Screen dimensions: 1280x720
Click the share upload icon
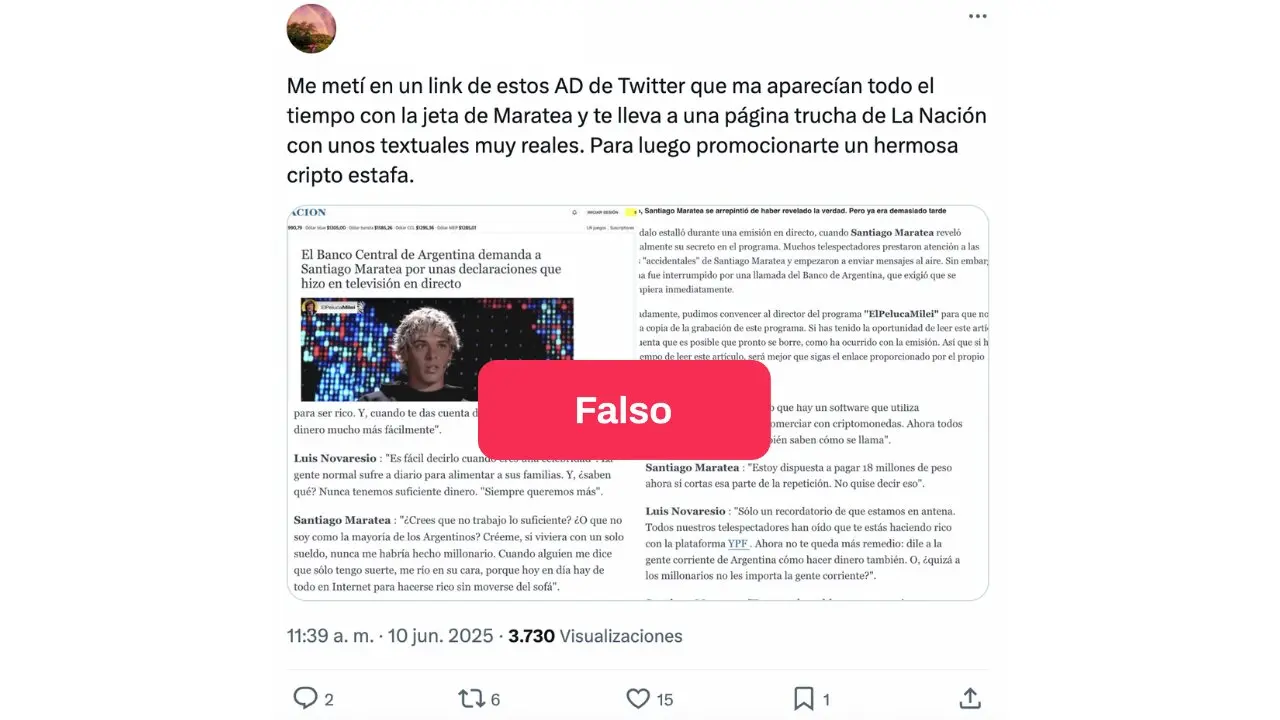pyautogui.click(x=969, y=698)
